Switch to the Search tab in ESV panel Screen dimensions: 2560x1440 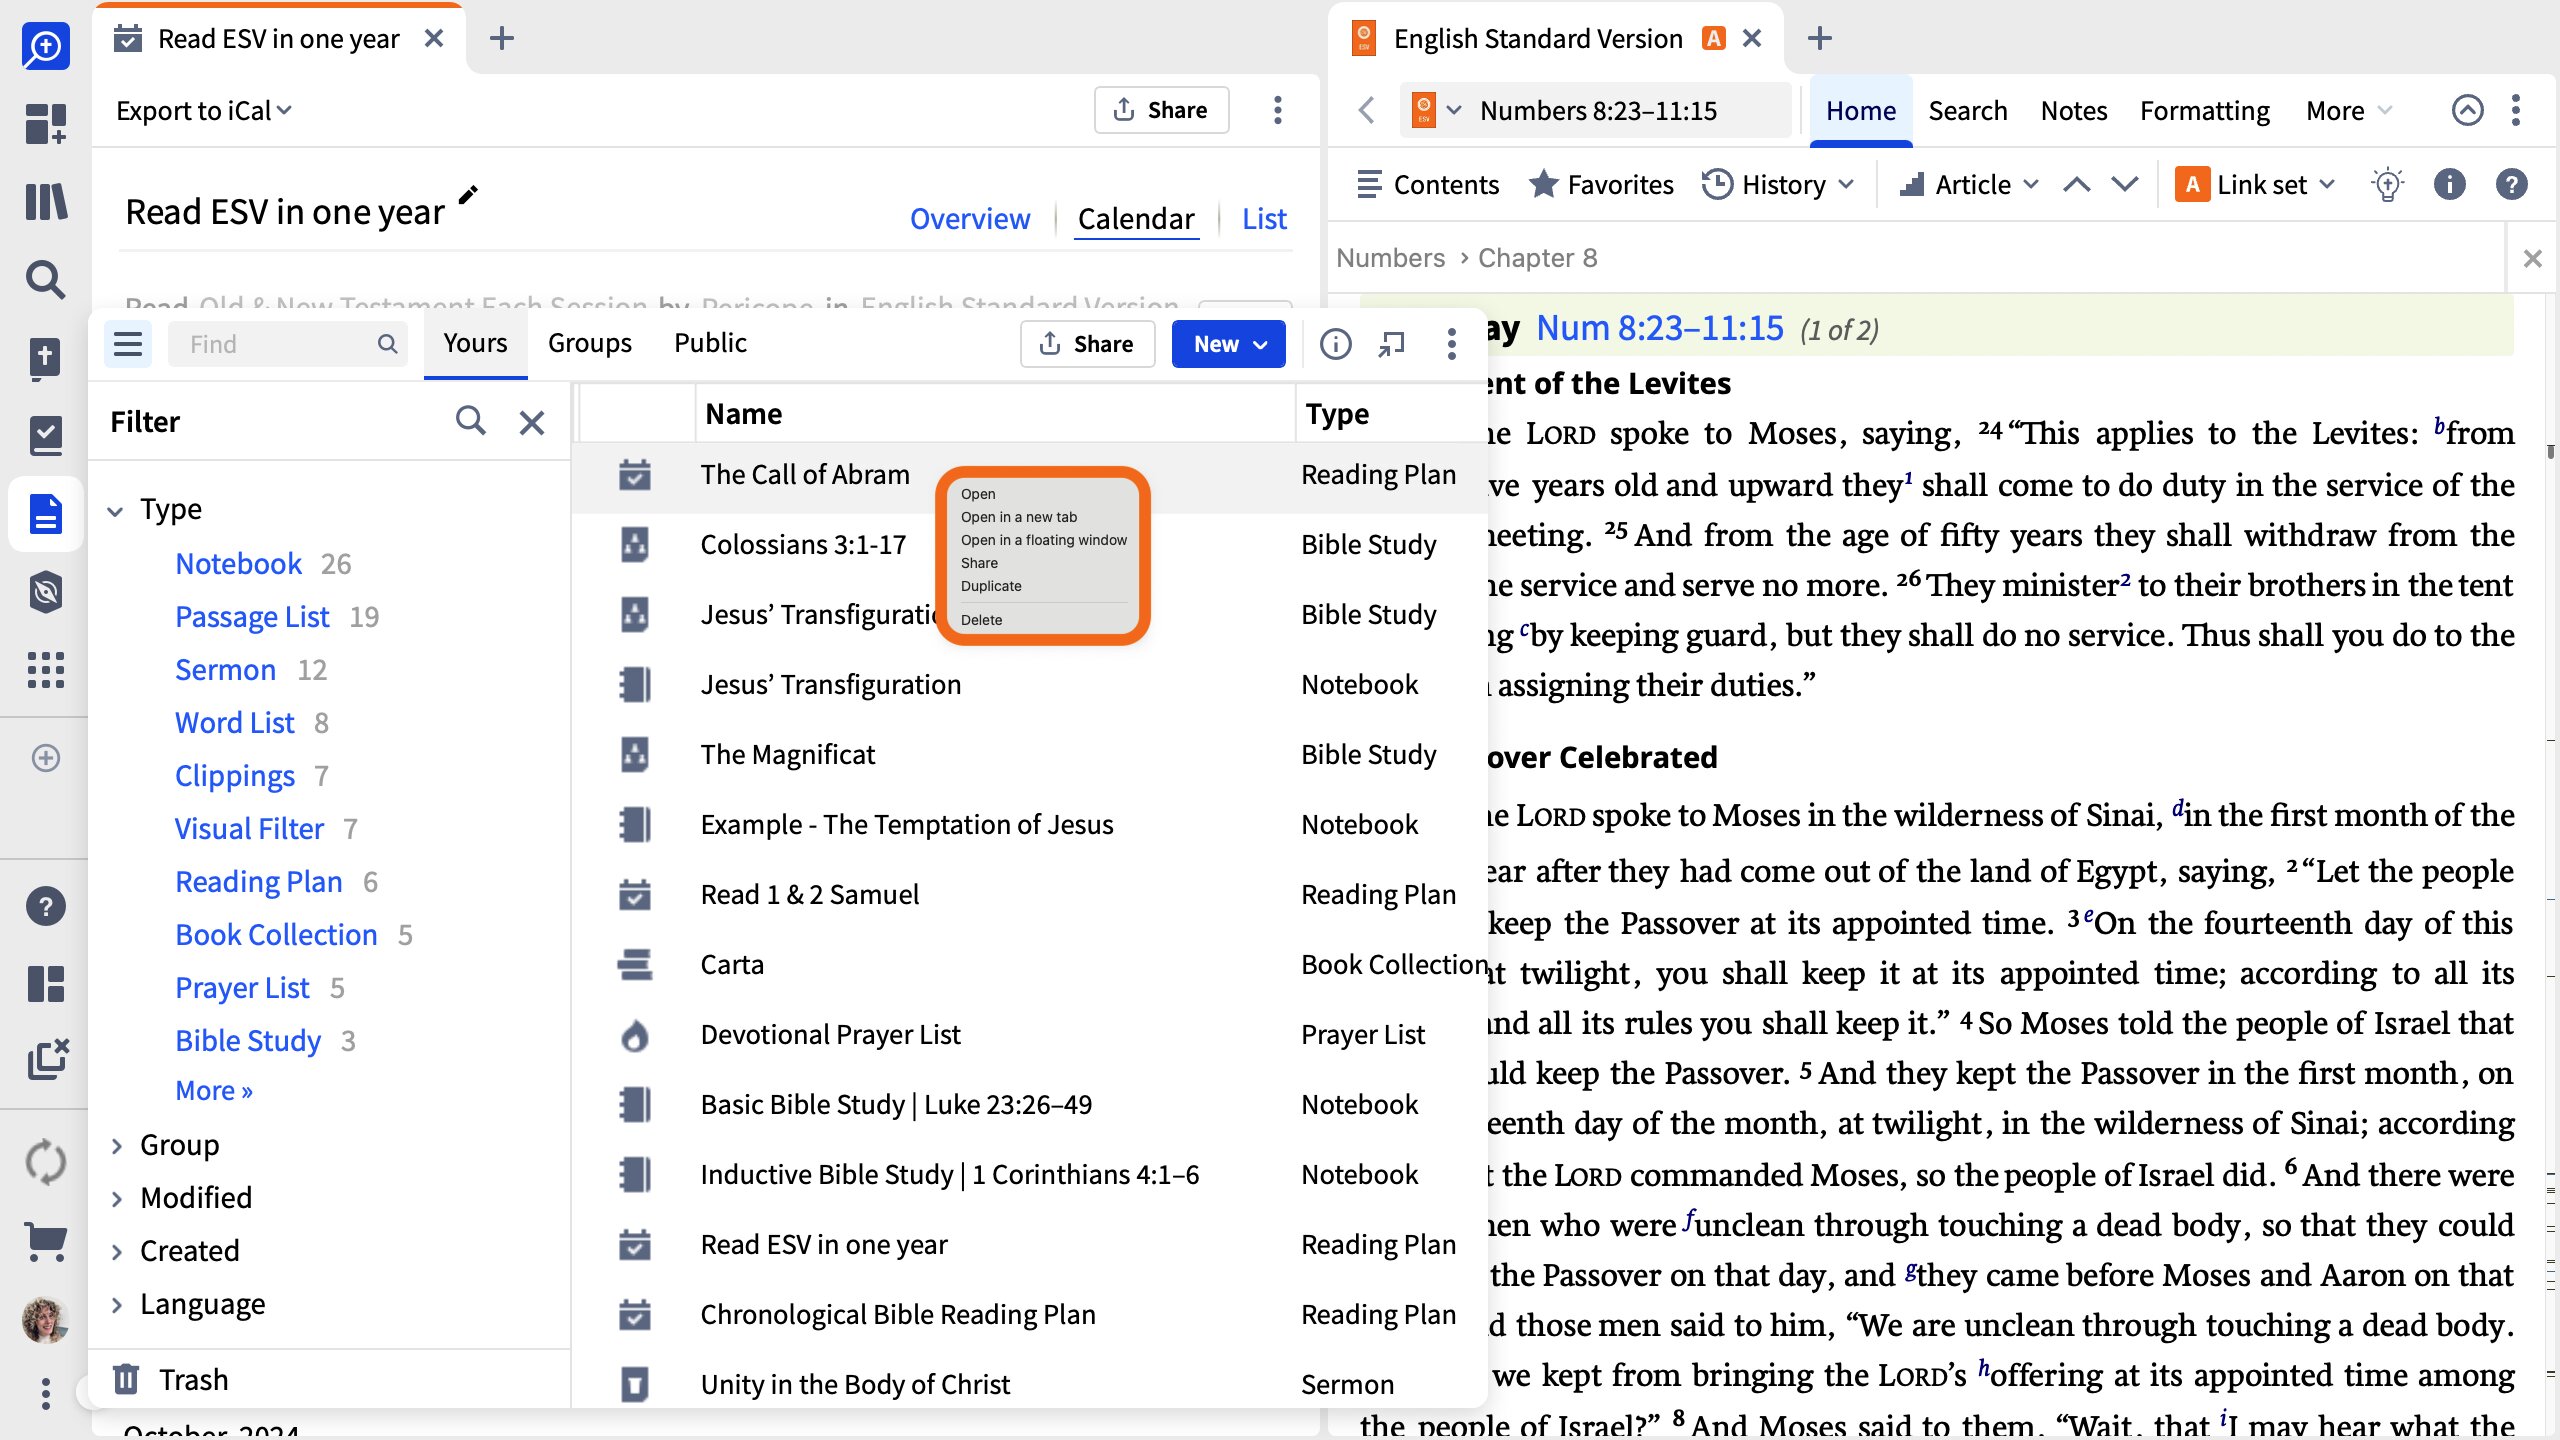click(x=1968, y=110)
